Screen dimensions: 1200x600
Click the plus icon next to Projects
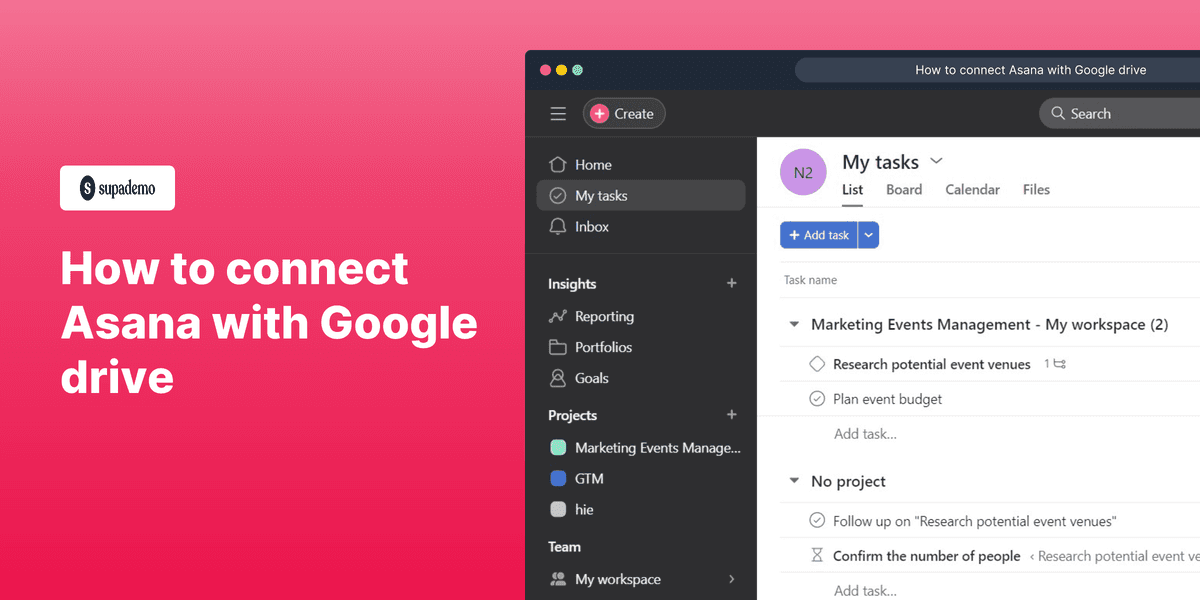731,415
